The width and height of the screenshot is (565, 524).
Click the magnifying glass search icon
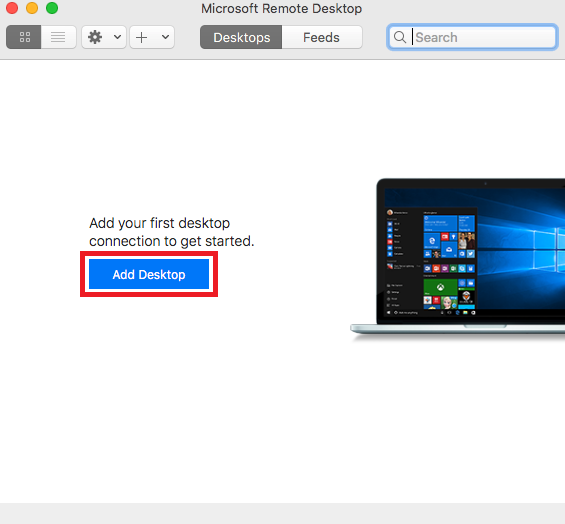click(x=400, y=37)
